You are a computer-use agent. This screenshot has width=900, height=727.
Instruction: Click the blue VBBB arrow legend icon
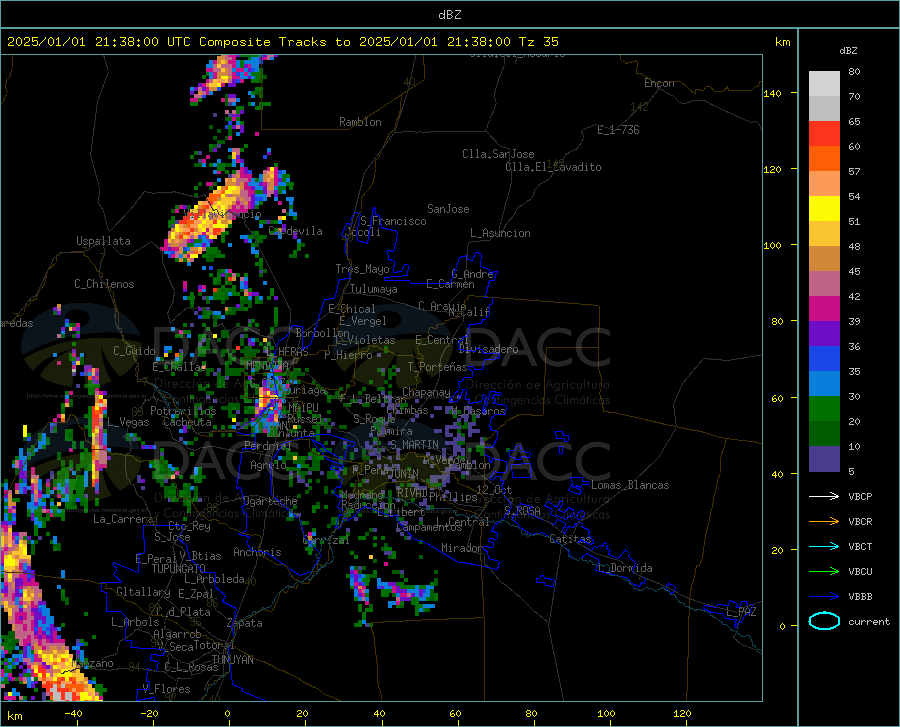824,597
